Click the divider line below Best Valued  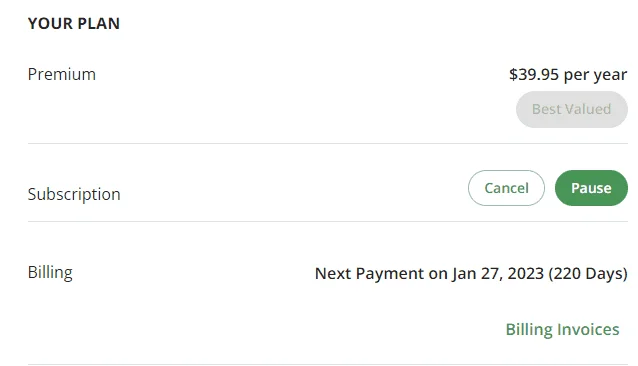tap(328, 143)
